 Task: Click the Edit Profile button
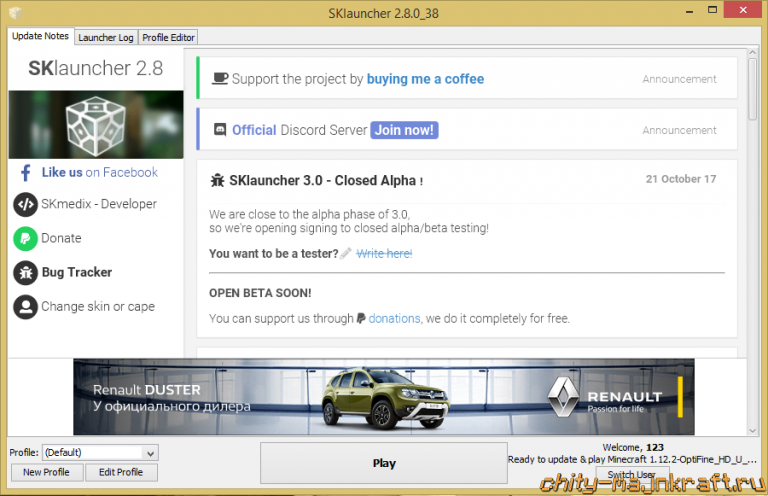121,472
